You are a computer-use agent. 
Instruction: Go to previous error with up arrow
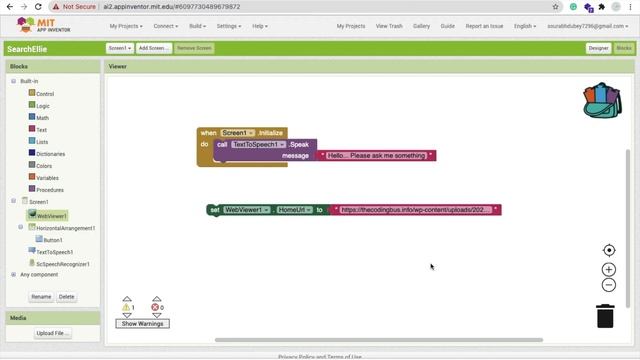pyautogui.click(x=156, y=299)
